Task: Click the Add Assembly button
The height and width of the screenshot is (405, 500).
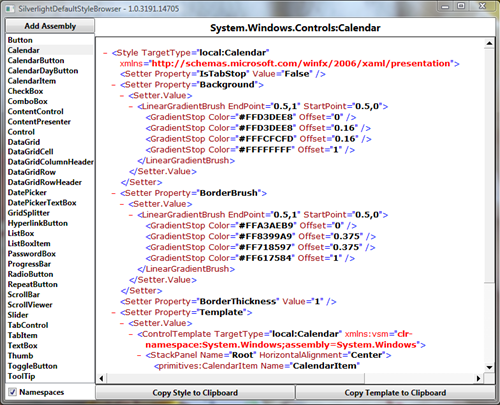Action: (50, 26)
